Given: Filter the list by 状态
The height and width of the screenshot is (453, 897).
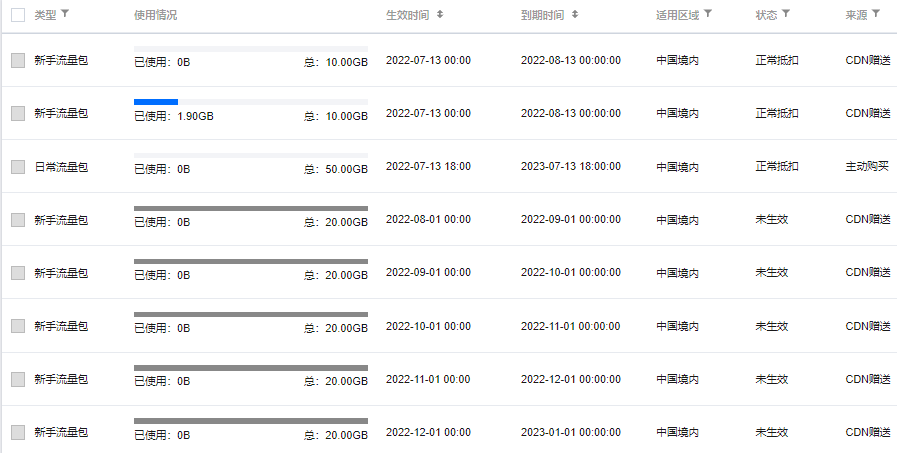Looking at the screenshot, I should coord(786,15).
